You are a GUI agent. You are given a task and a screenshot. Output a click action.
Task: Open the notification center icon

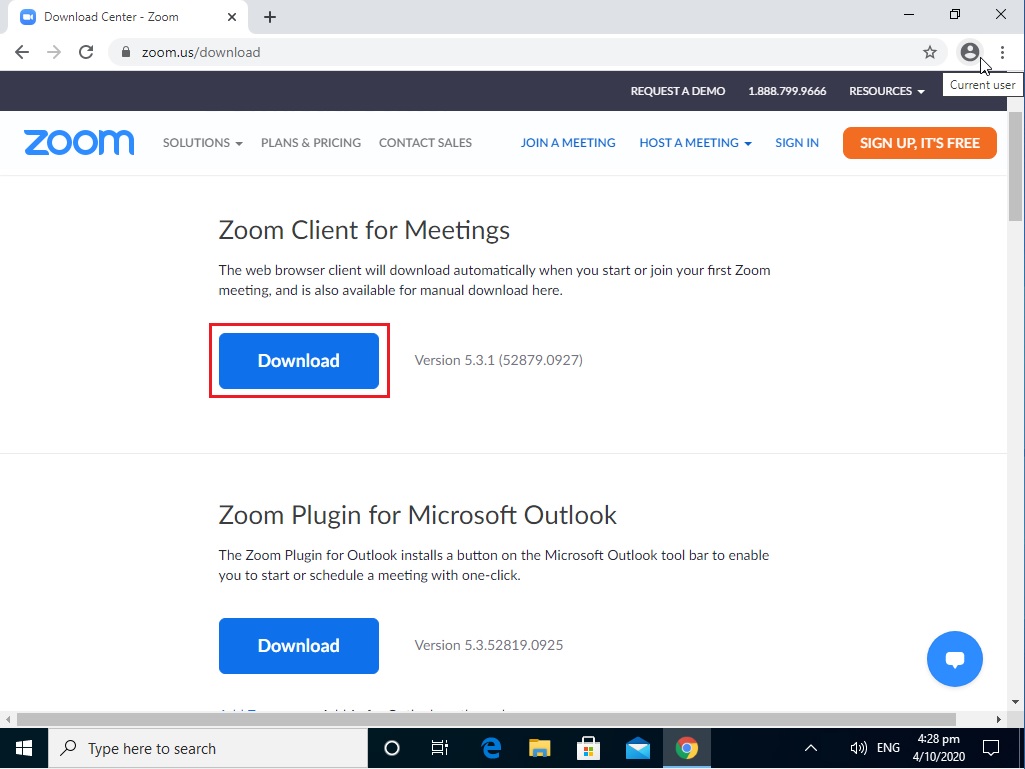point(991,748)
